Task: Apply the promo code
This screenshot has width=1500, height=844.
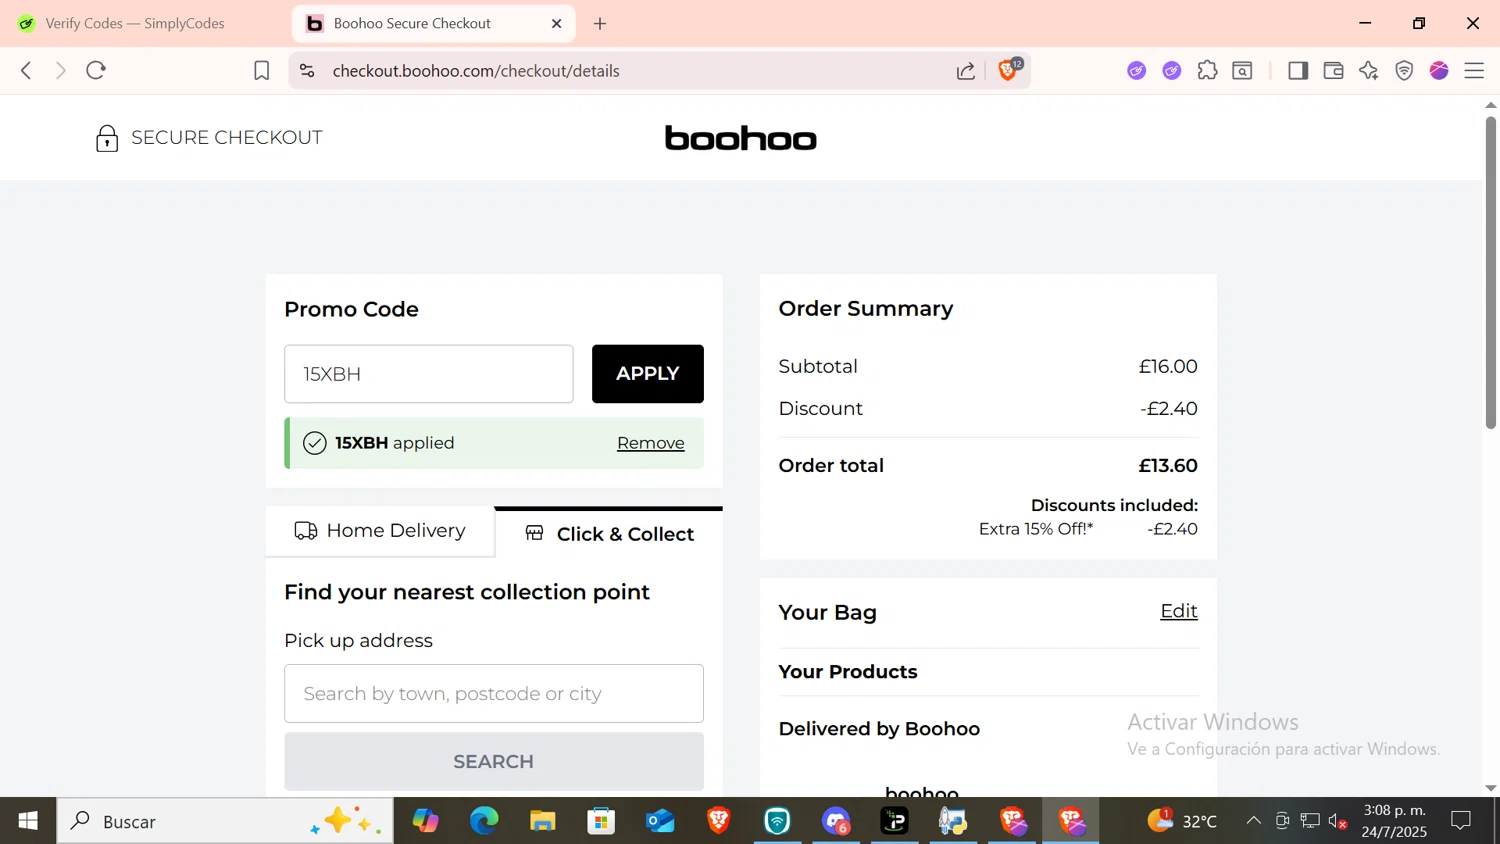Action: tap(648, 374)
